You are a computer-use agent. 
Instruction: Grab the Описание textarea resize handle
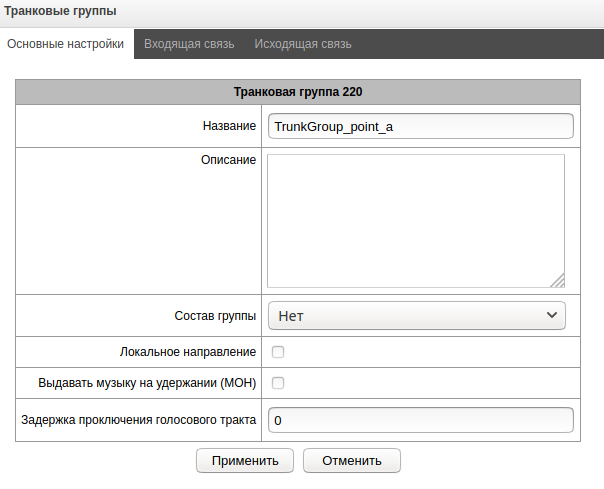557,281
